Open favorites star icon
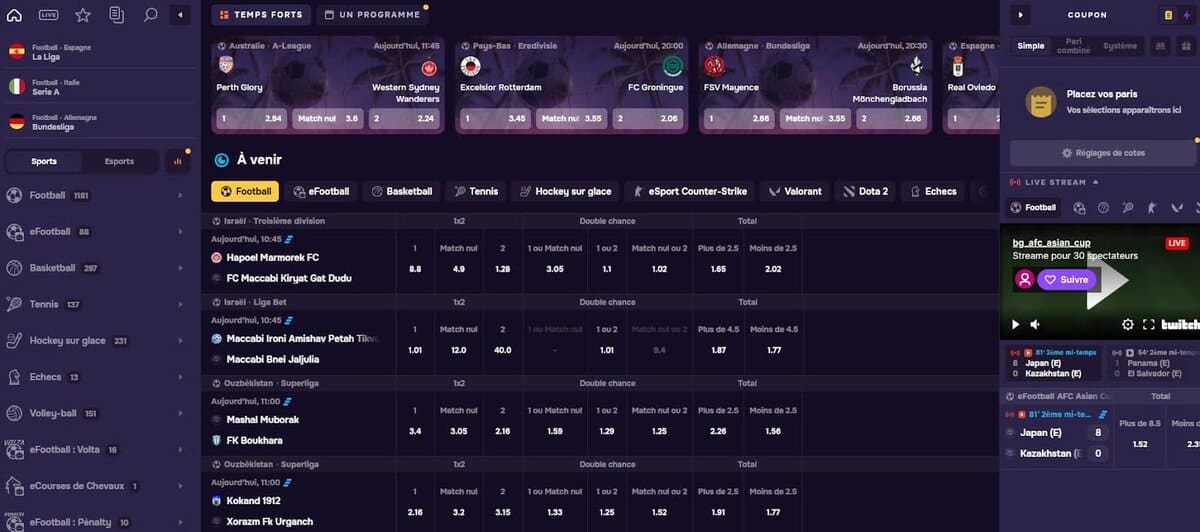 pyautogui.click(x=83, y=15)
